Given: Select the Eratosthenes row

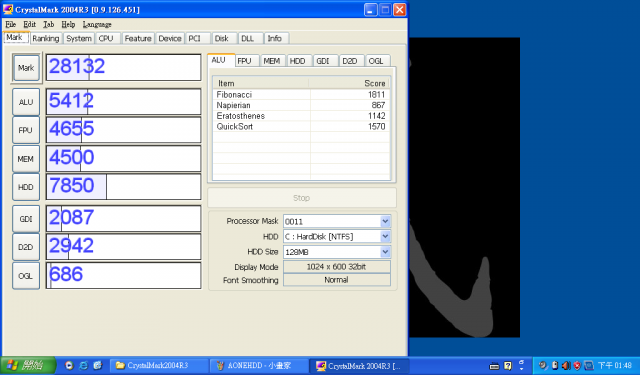Looking at the screenshot, I should (x=302, y=116).
